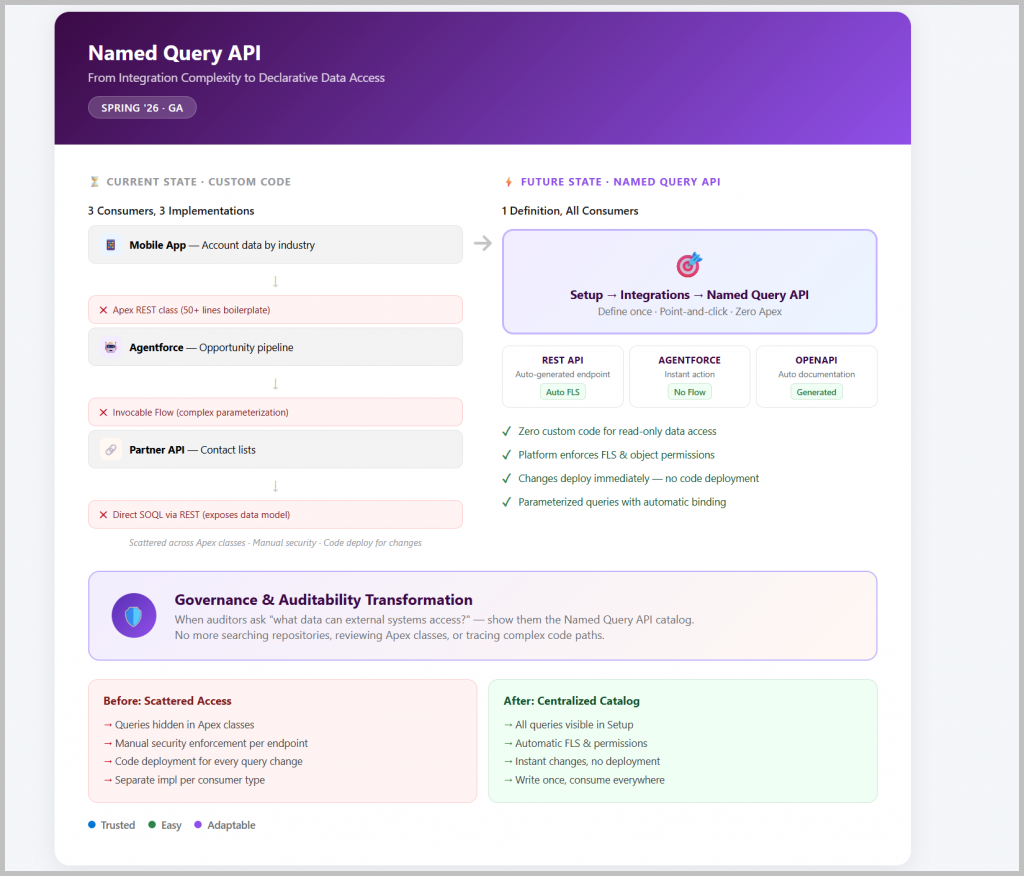Click the down arrow below Agentforce card
Screen dimensions: 1024x876
click(x=275, y=383)
